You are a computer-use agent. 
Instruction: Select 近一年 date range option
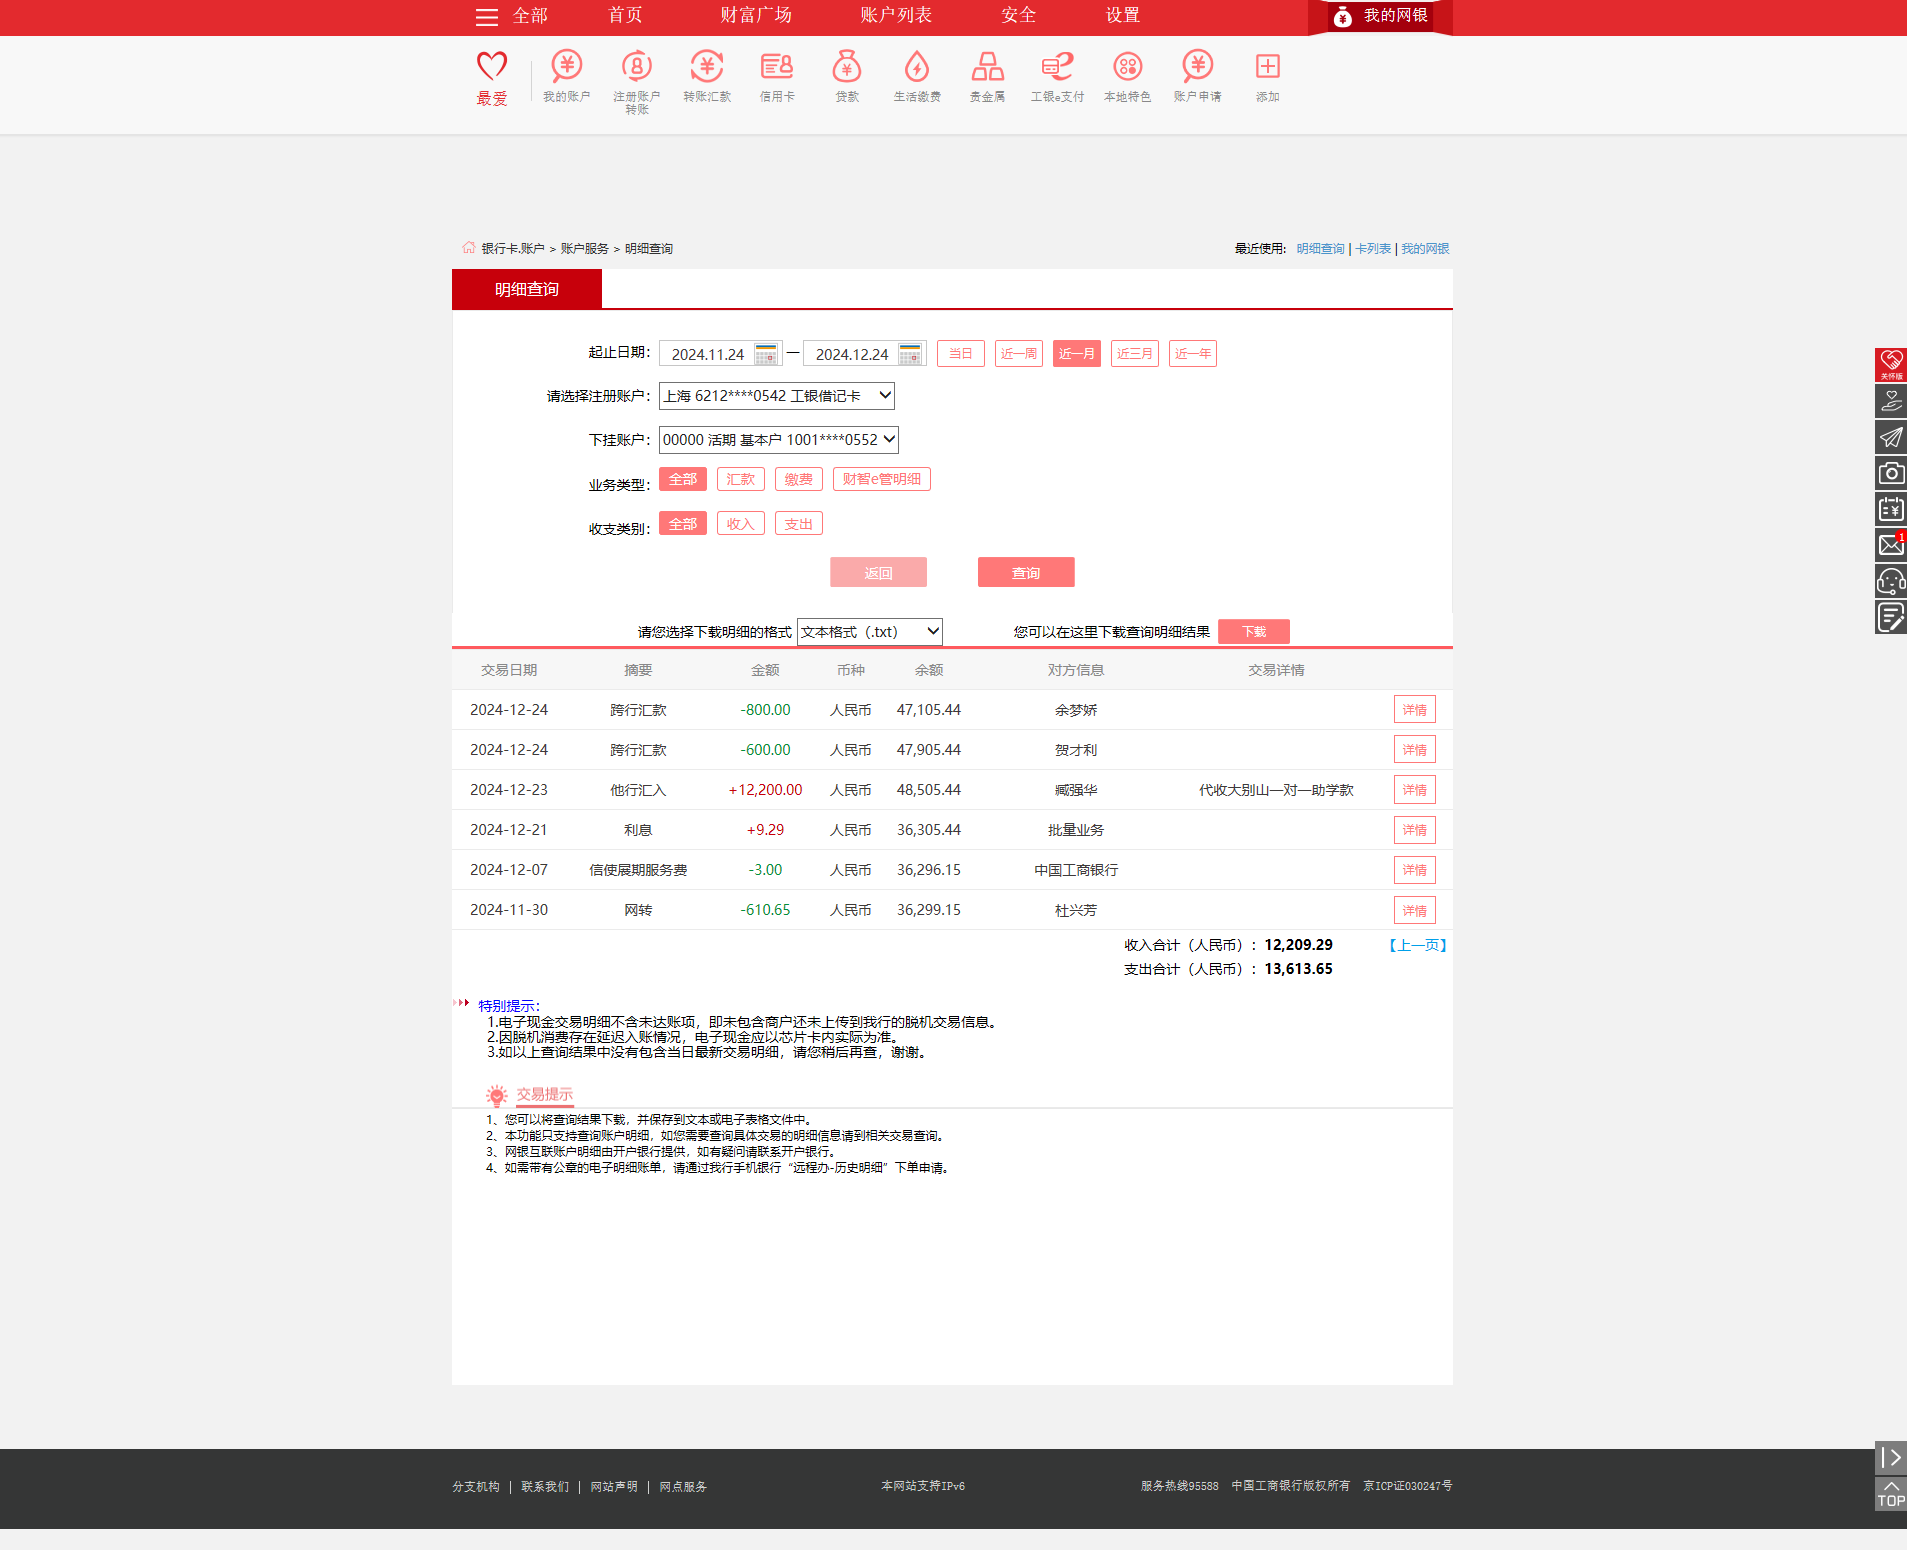(x=1193, y=354)
